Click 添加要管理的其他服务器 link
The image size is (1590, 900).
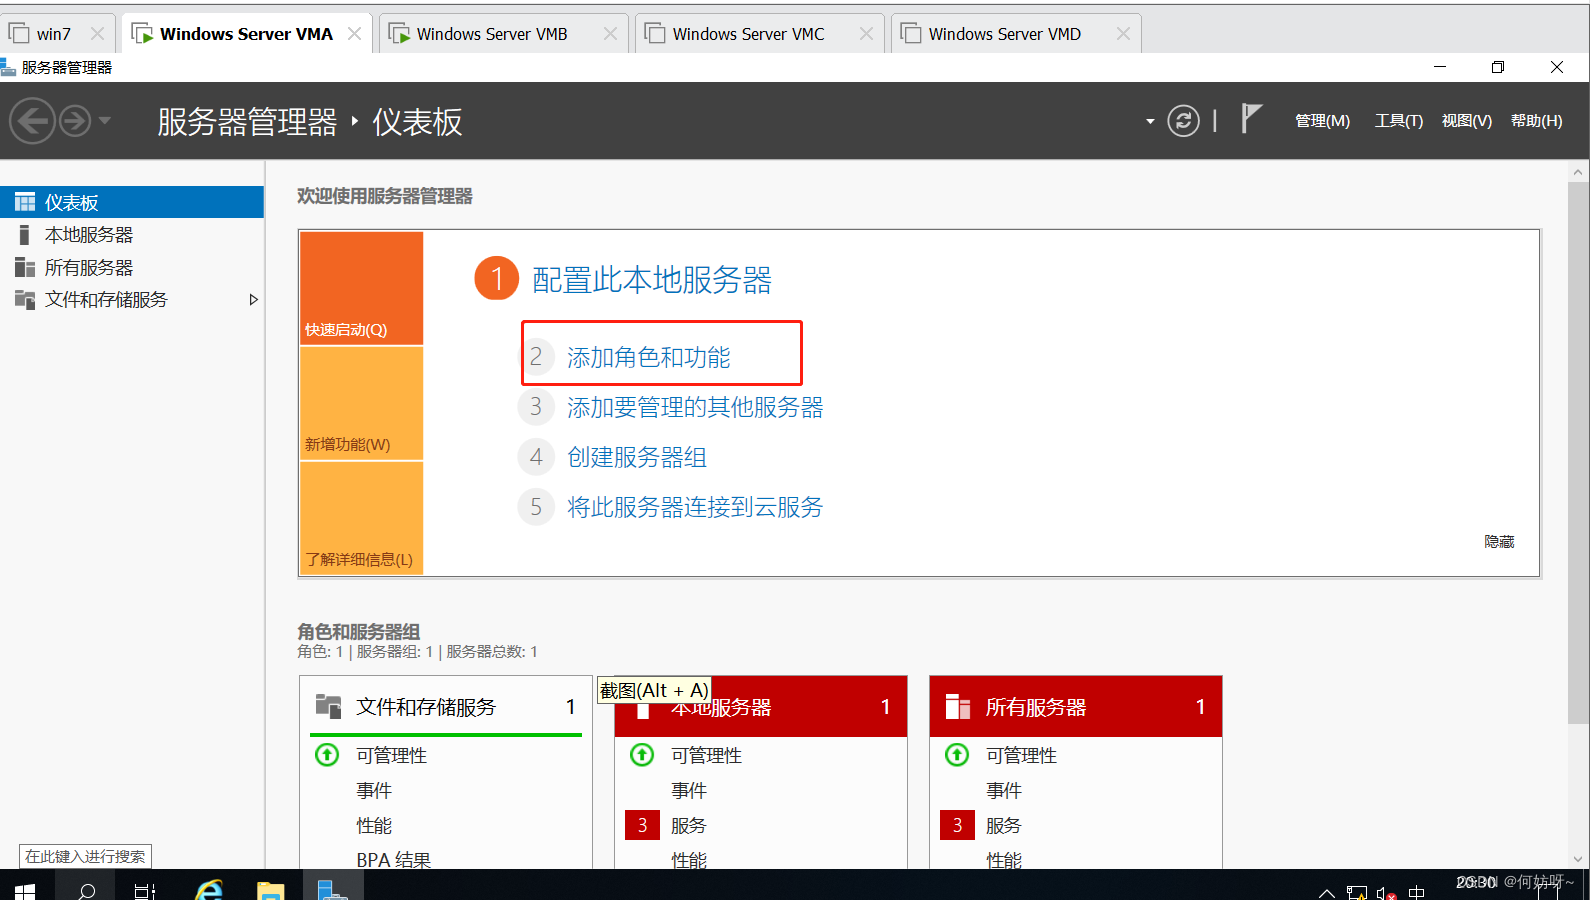[695, 407]
